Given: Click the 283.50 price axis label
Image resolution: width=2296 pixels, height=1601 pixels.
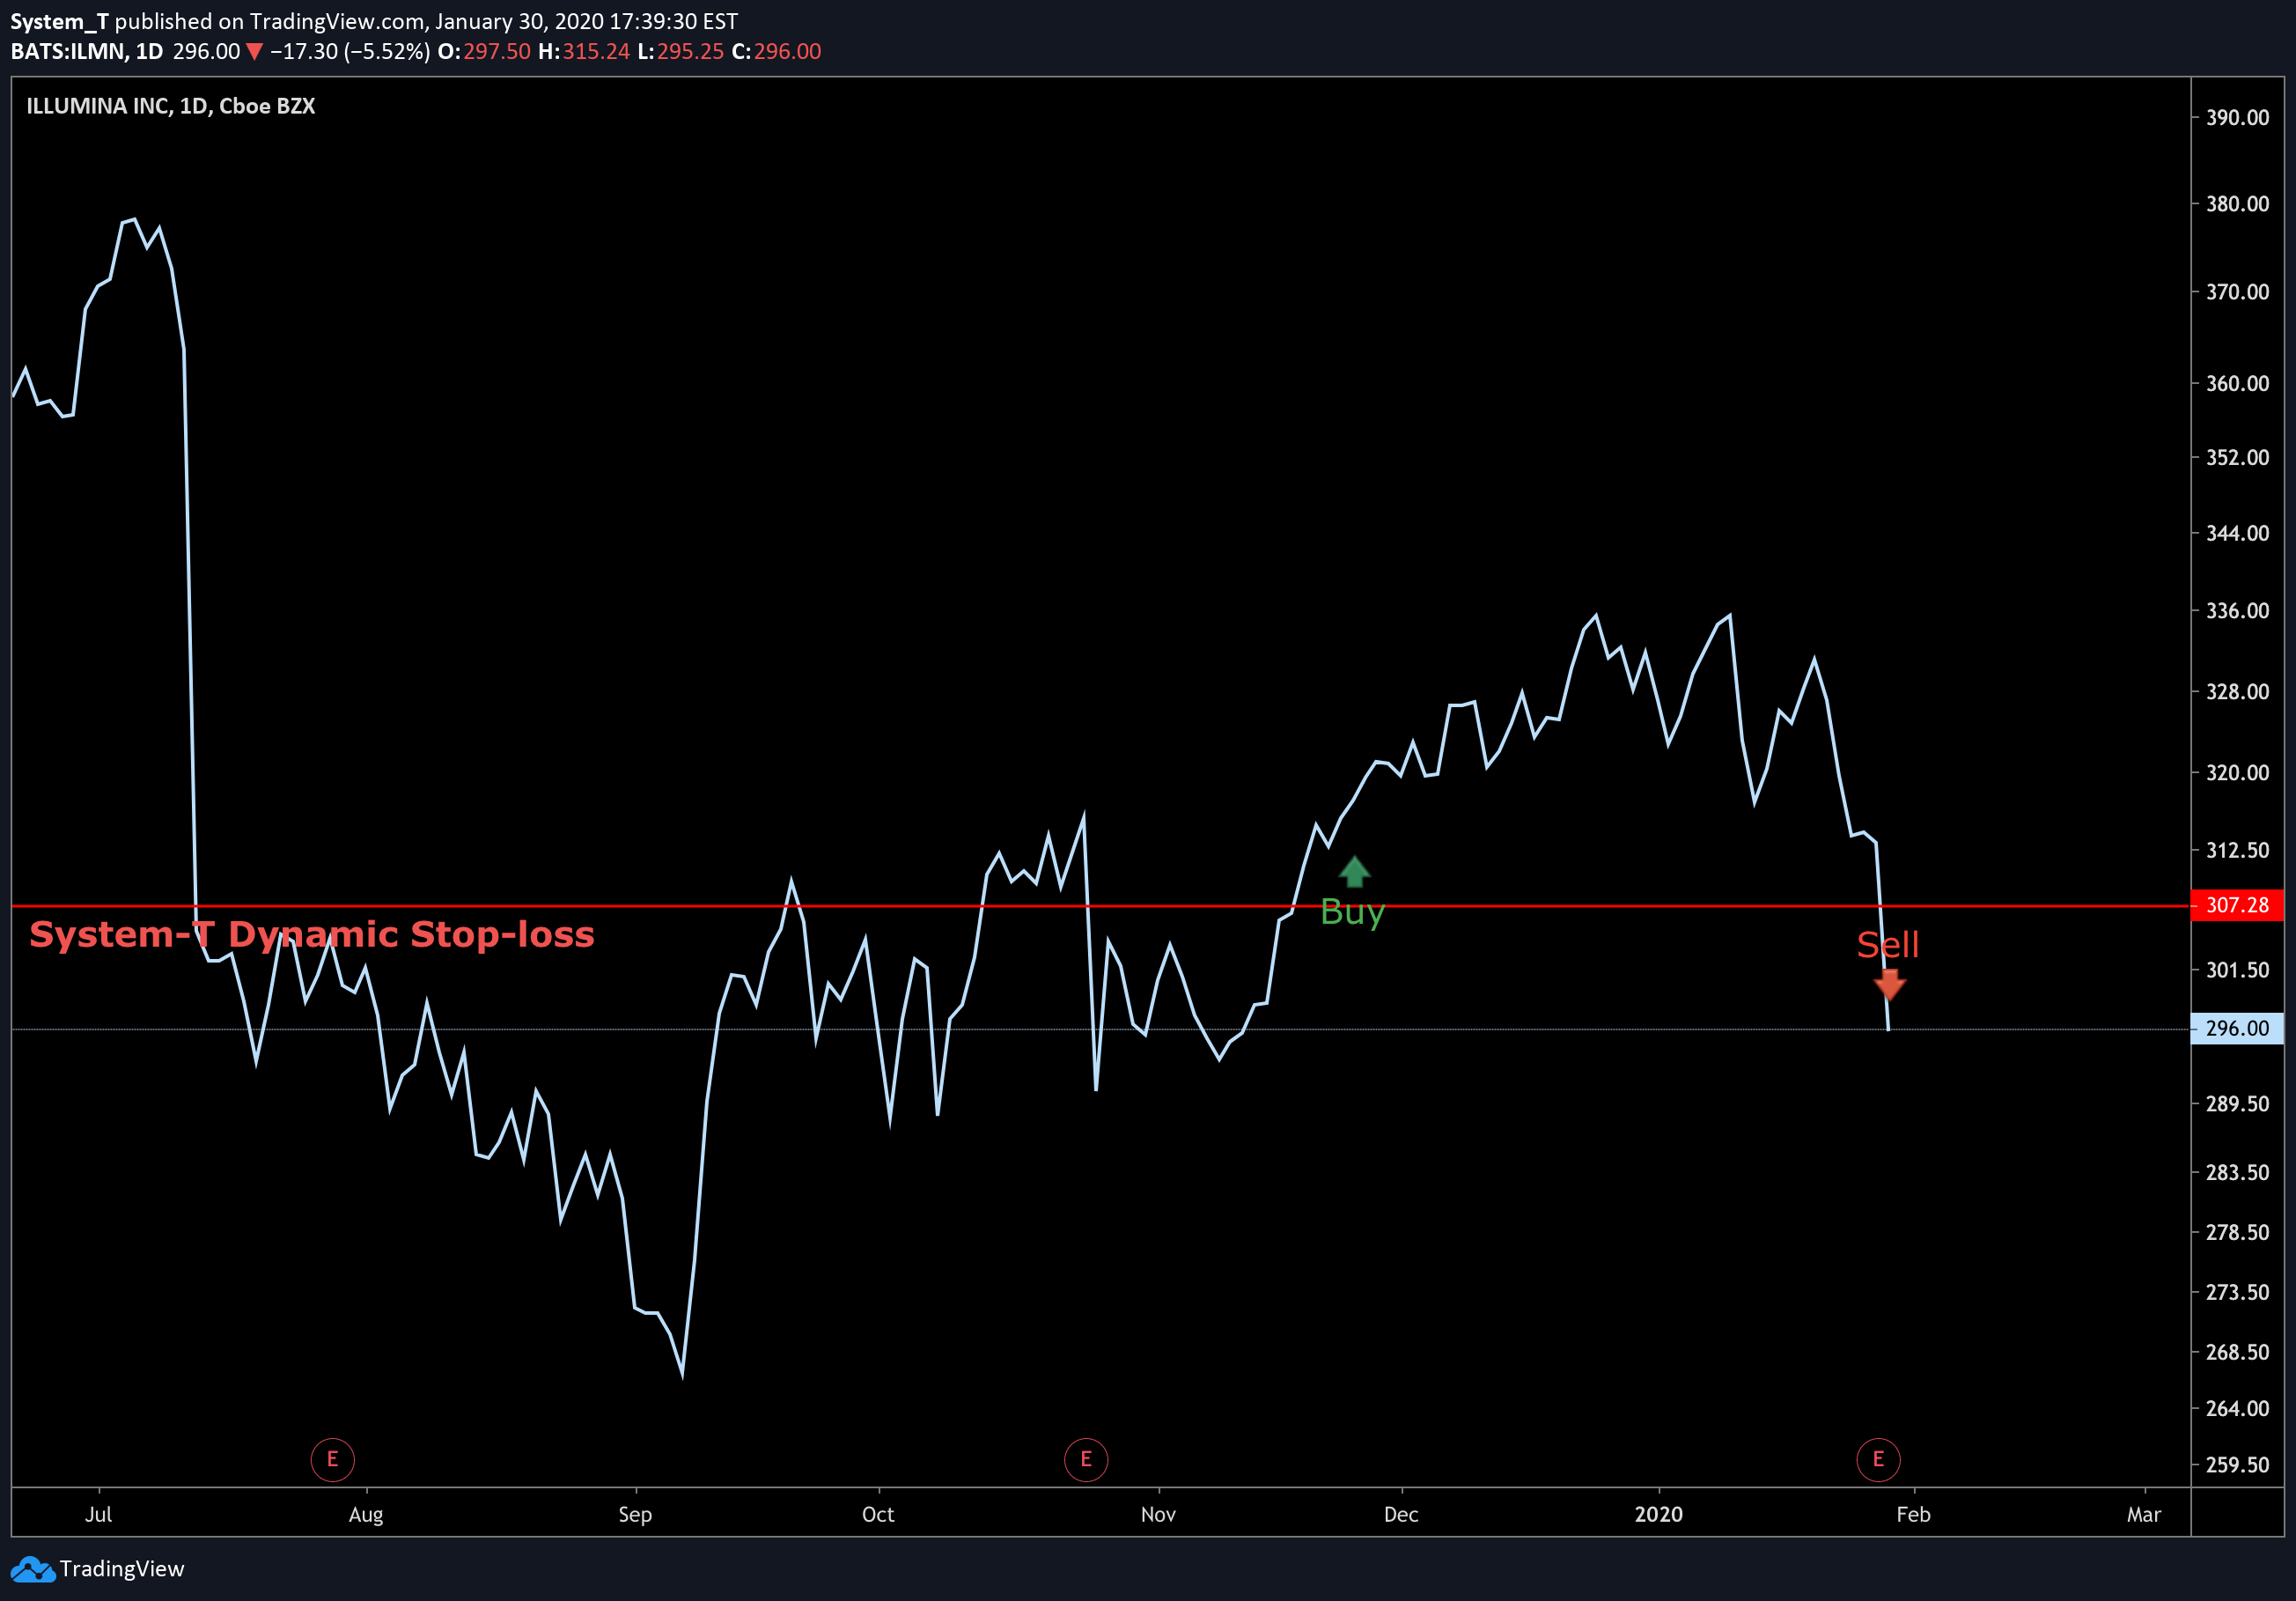Looking at the screenshot, I should [2237, 1172].
